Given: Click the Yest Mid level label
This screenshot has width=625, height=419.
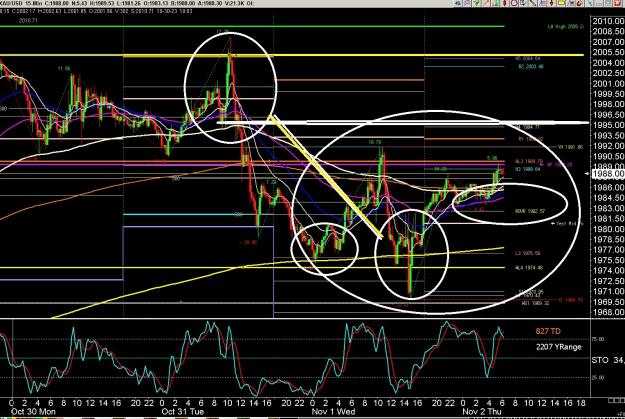Looking at the screenshot, I should click(569, 224).
